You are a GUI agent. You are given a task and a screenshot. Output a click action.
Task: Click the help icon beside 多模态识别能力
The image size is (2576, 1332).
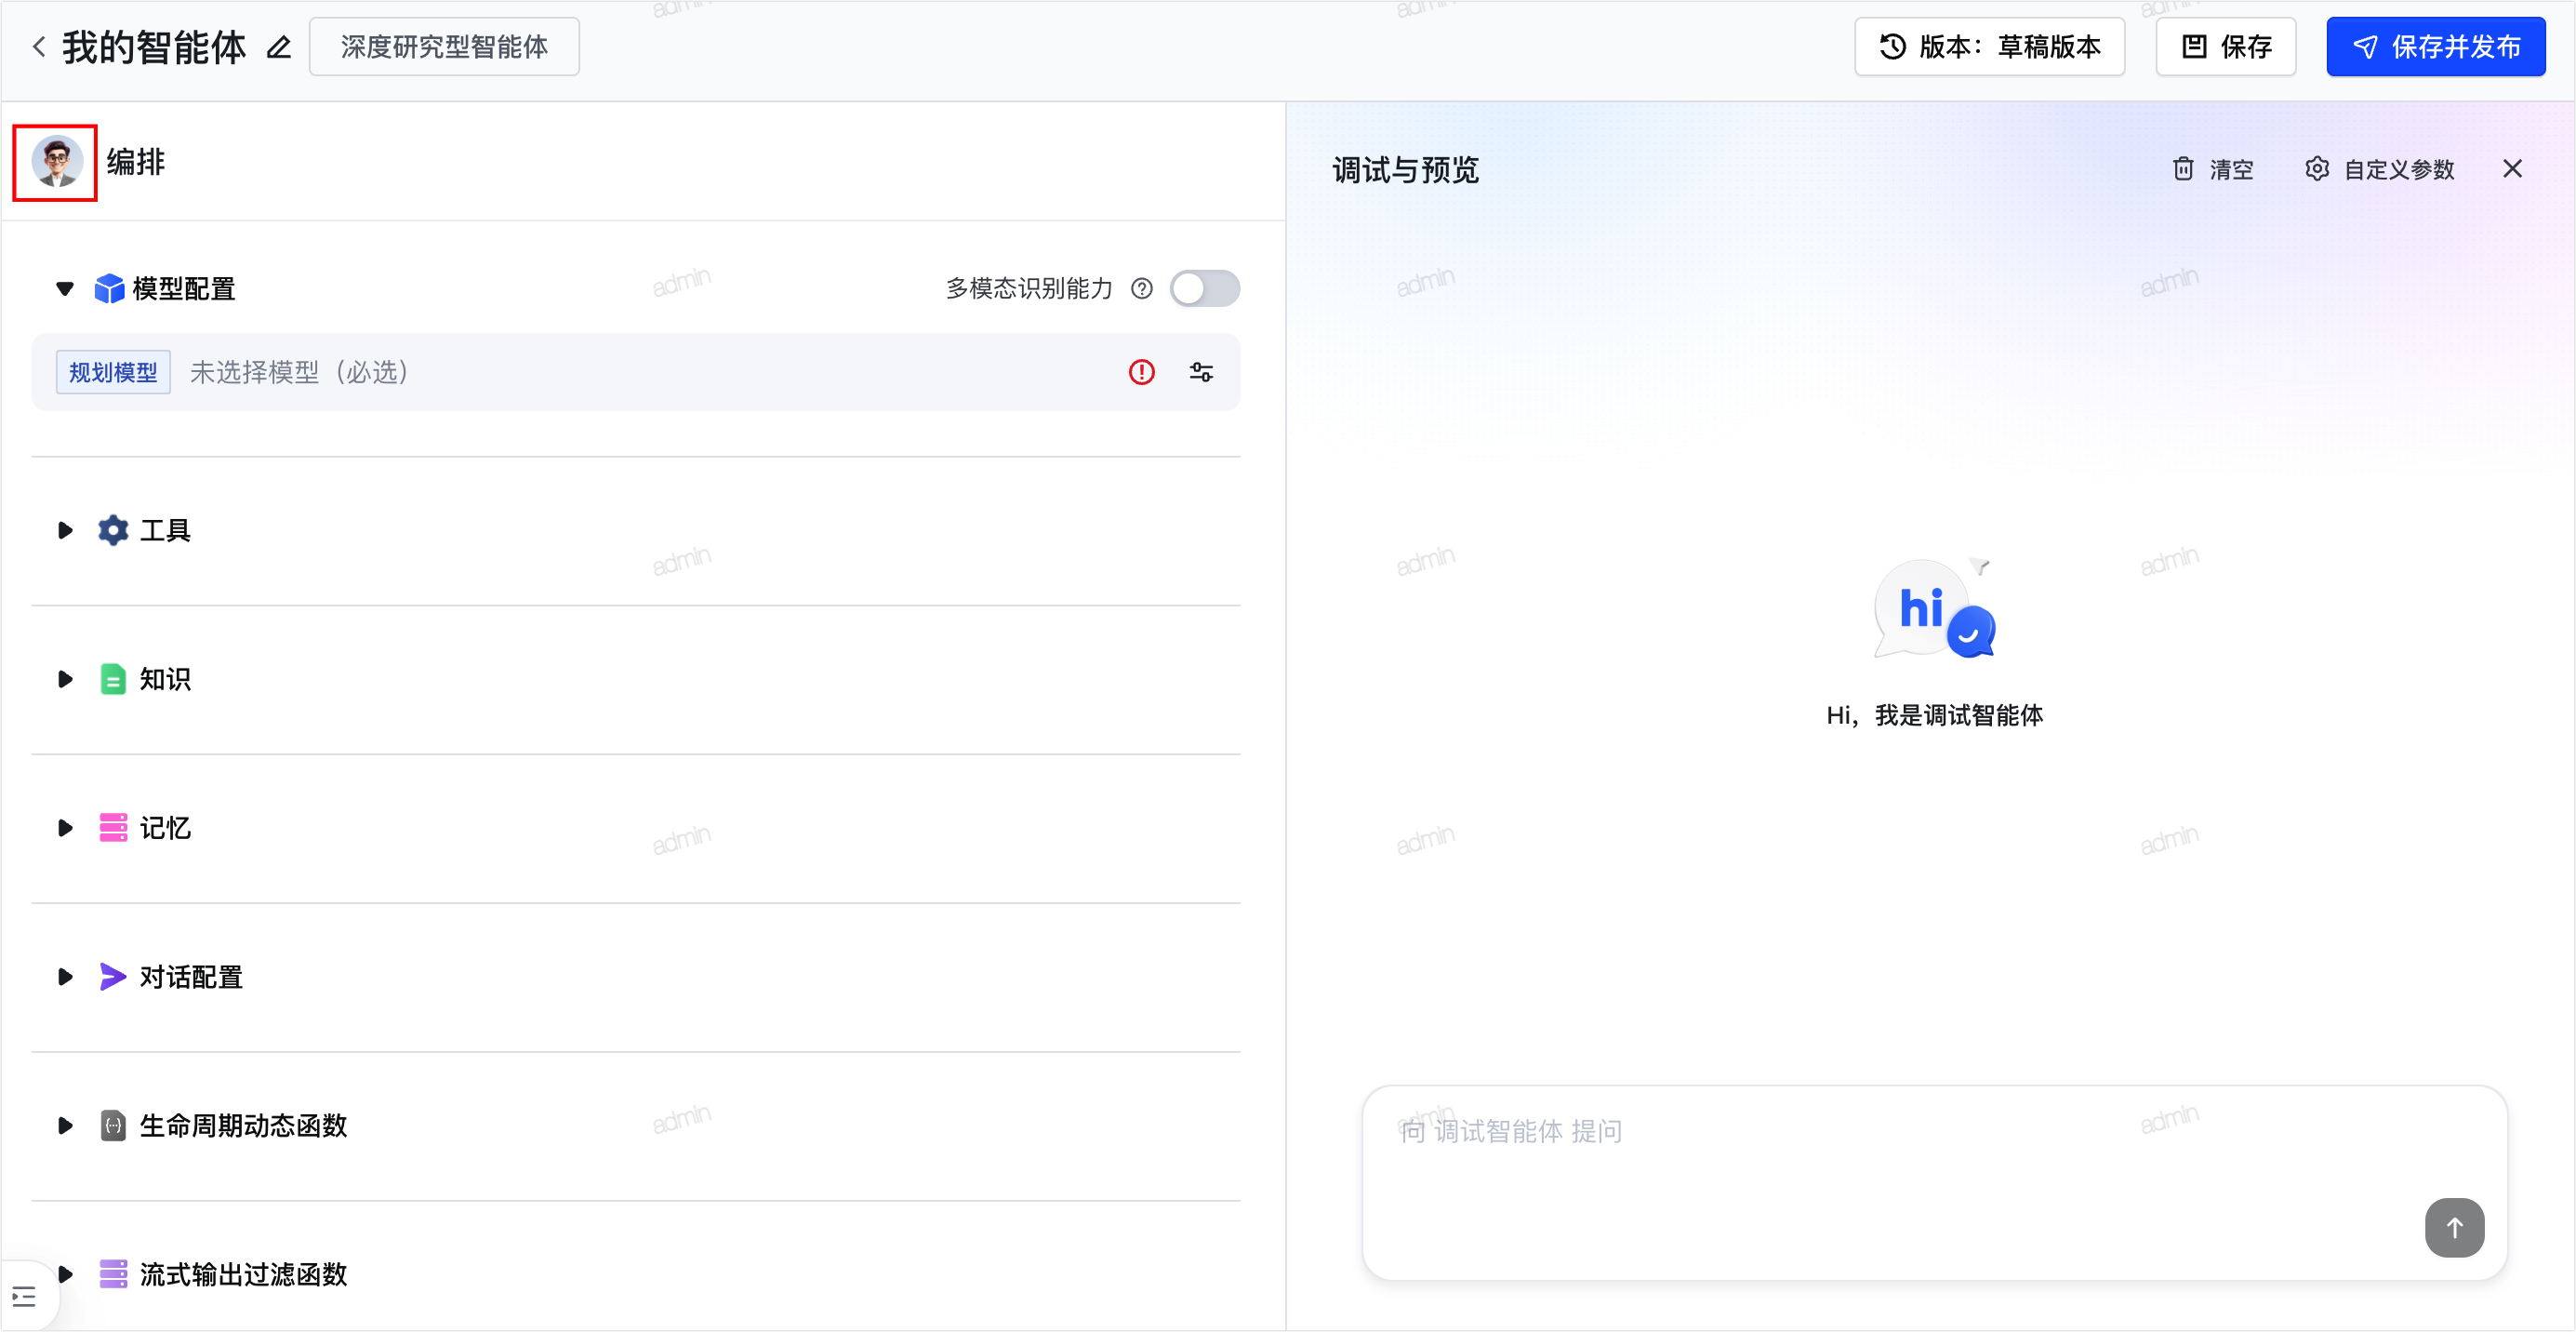[x=1141, y=289]
